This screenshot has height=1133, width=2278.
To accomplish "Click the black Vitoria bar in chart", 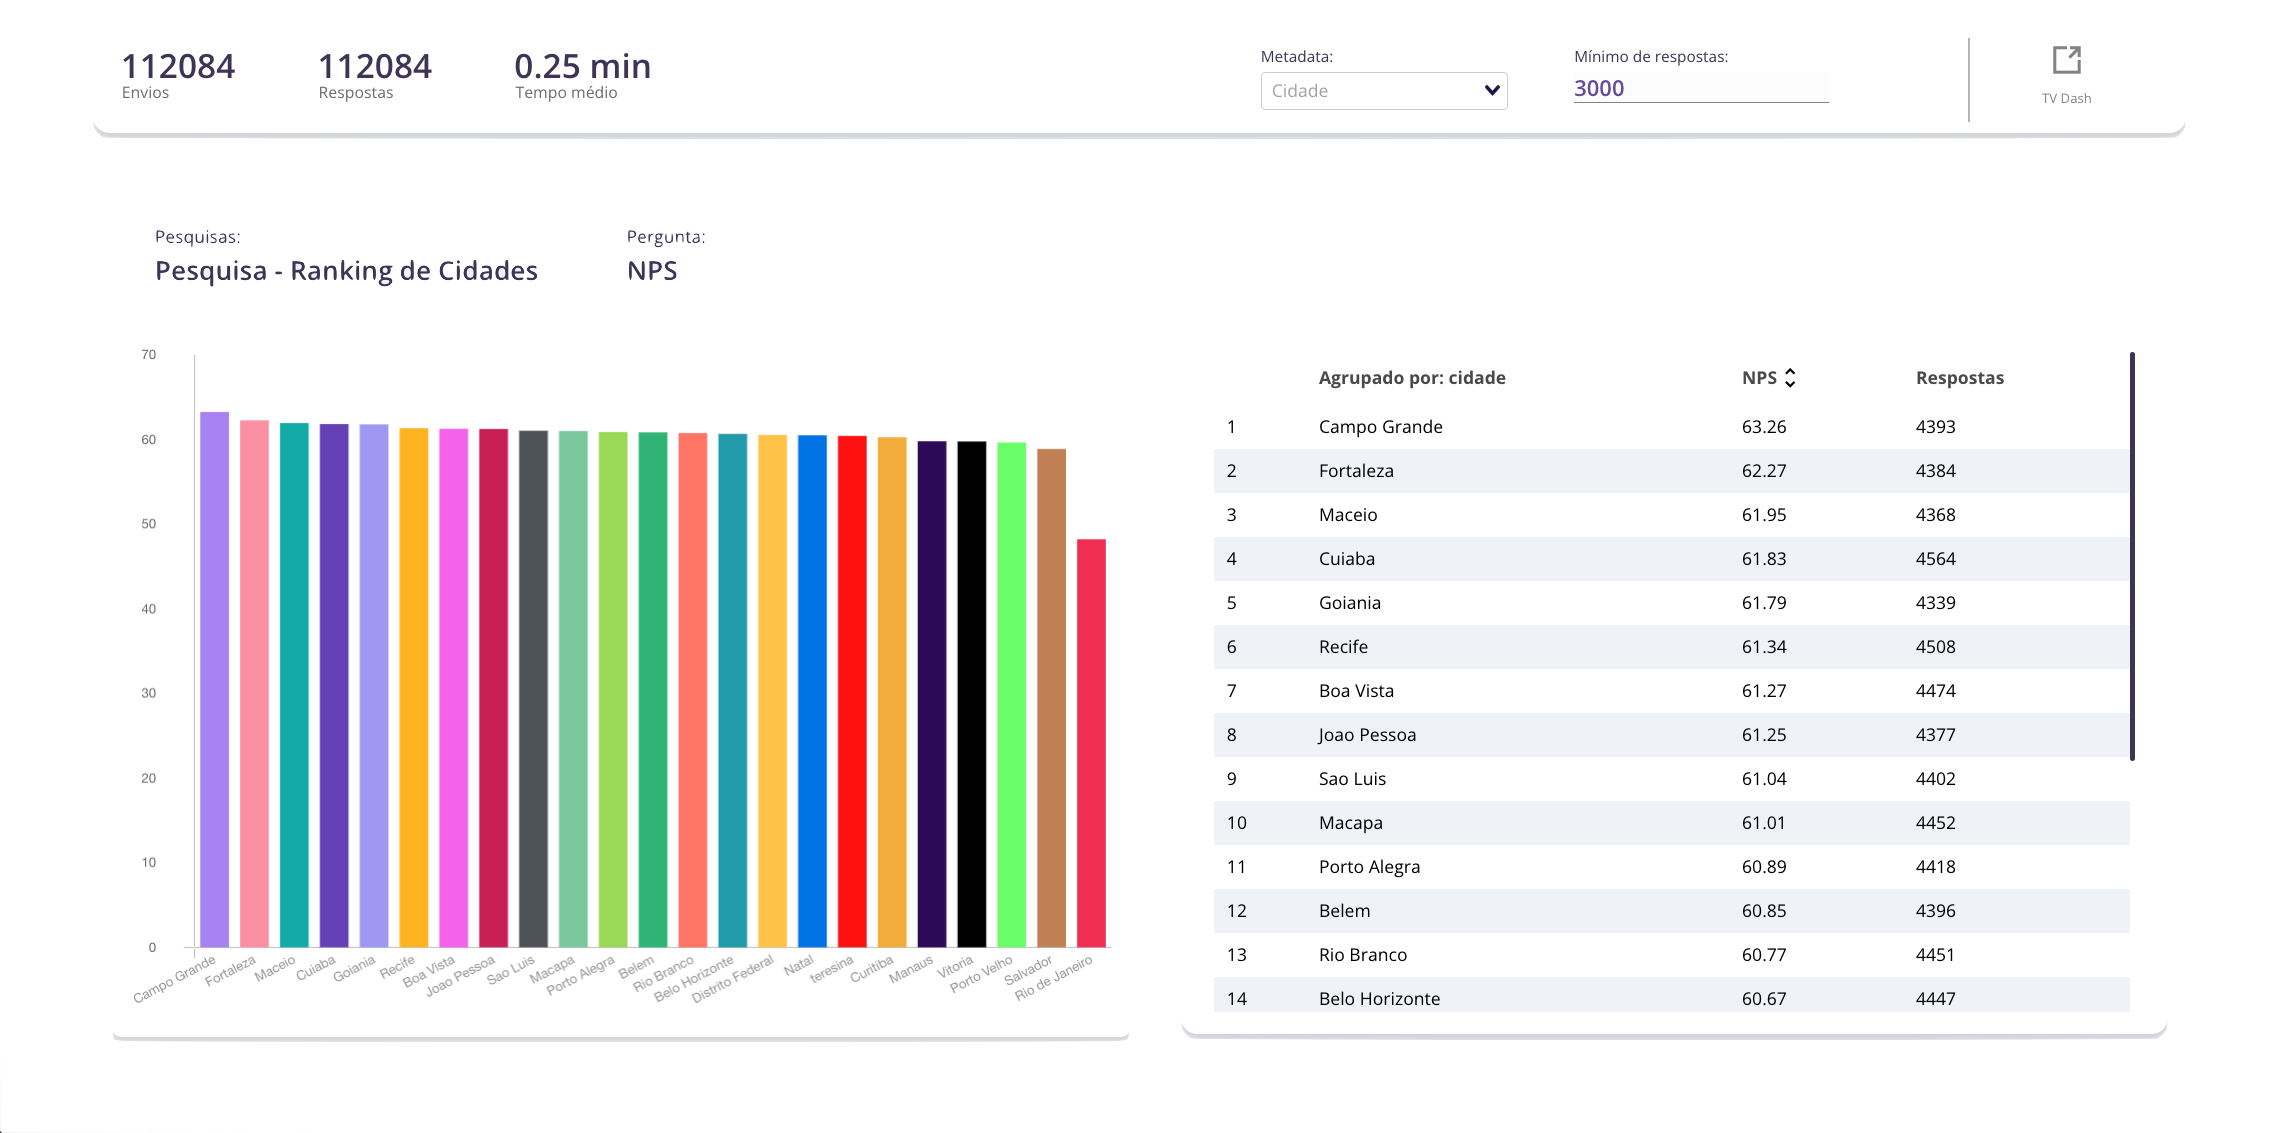I will (971, 694).
